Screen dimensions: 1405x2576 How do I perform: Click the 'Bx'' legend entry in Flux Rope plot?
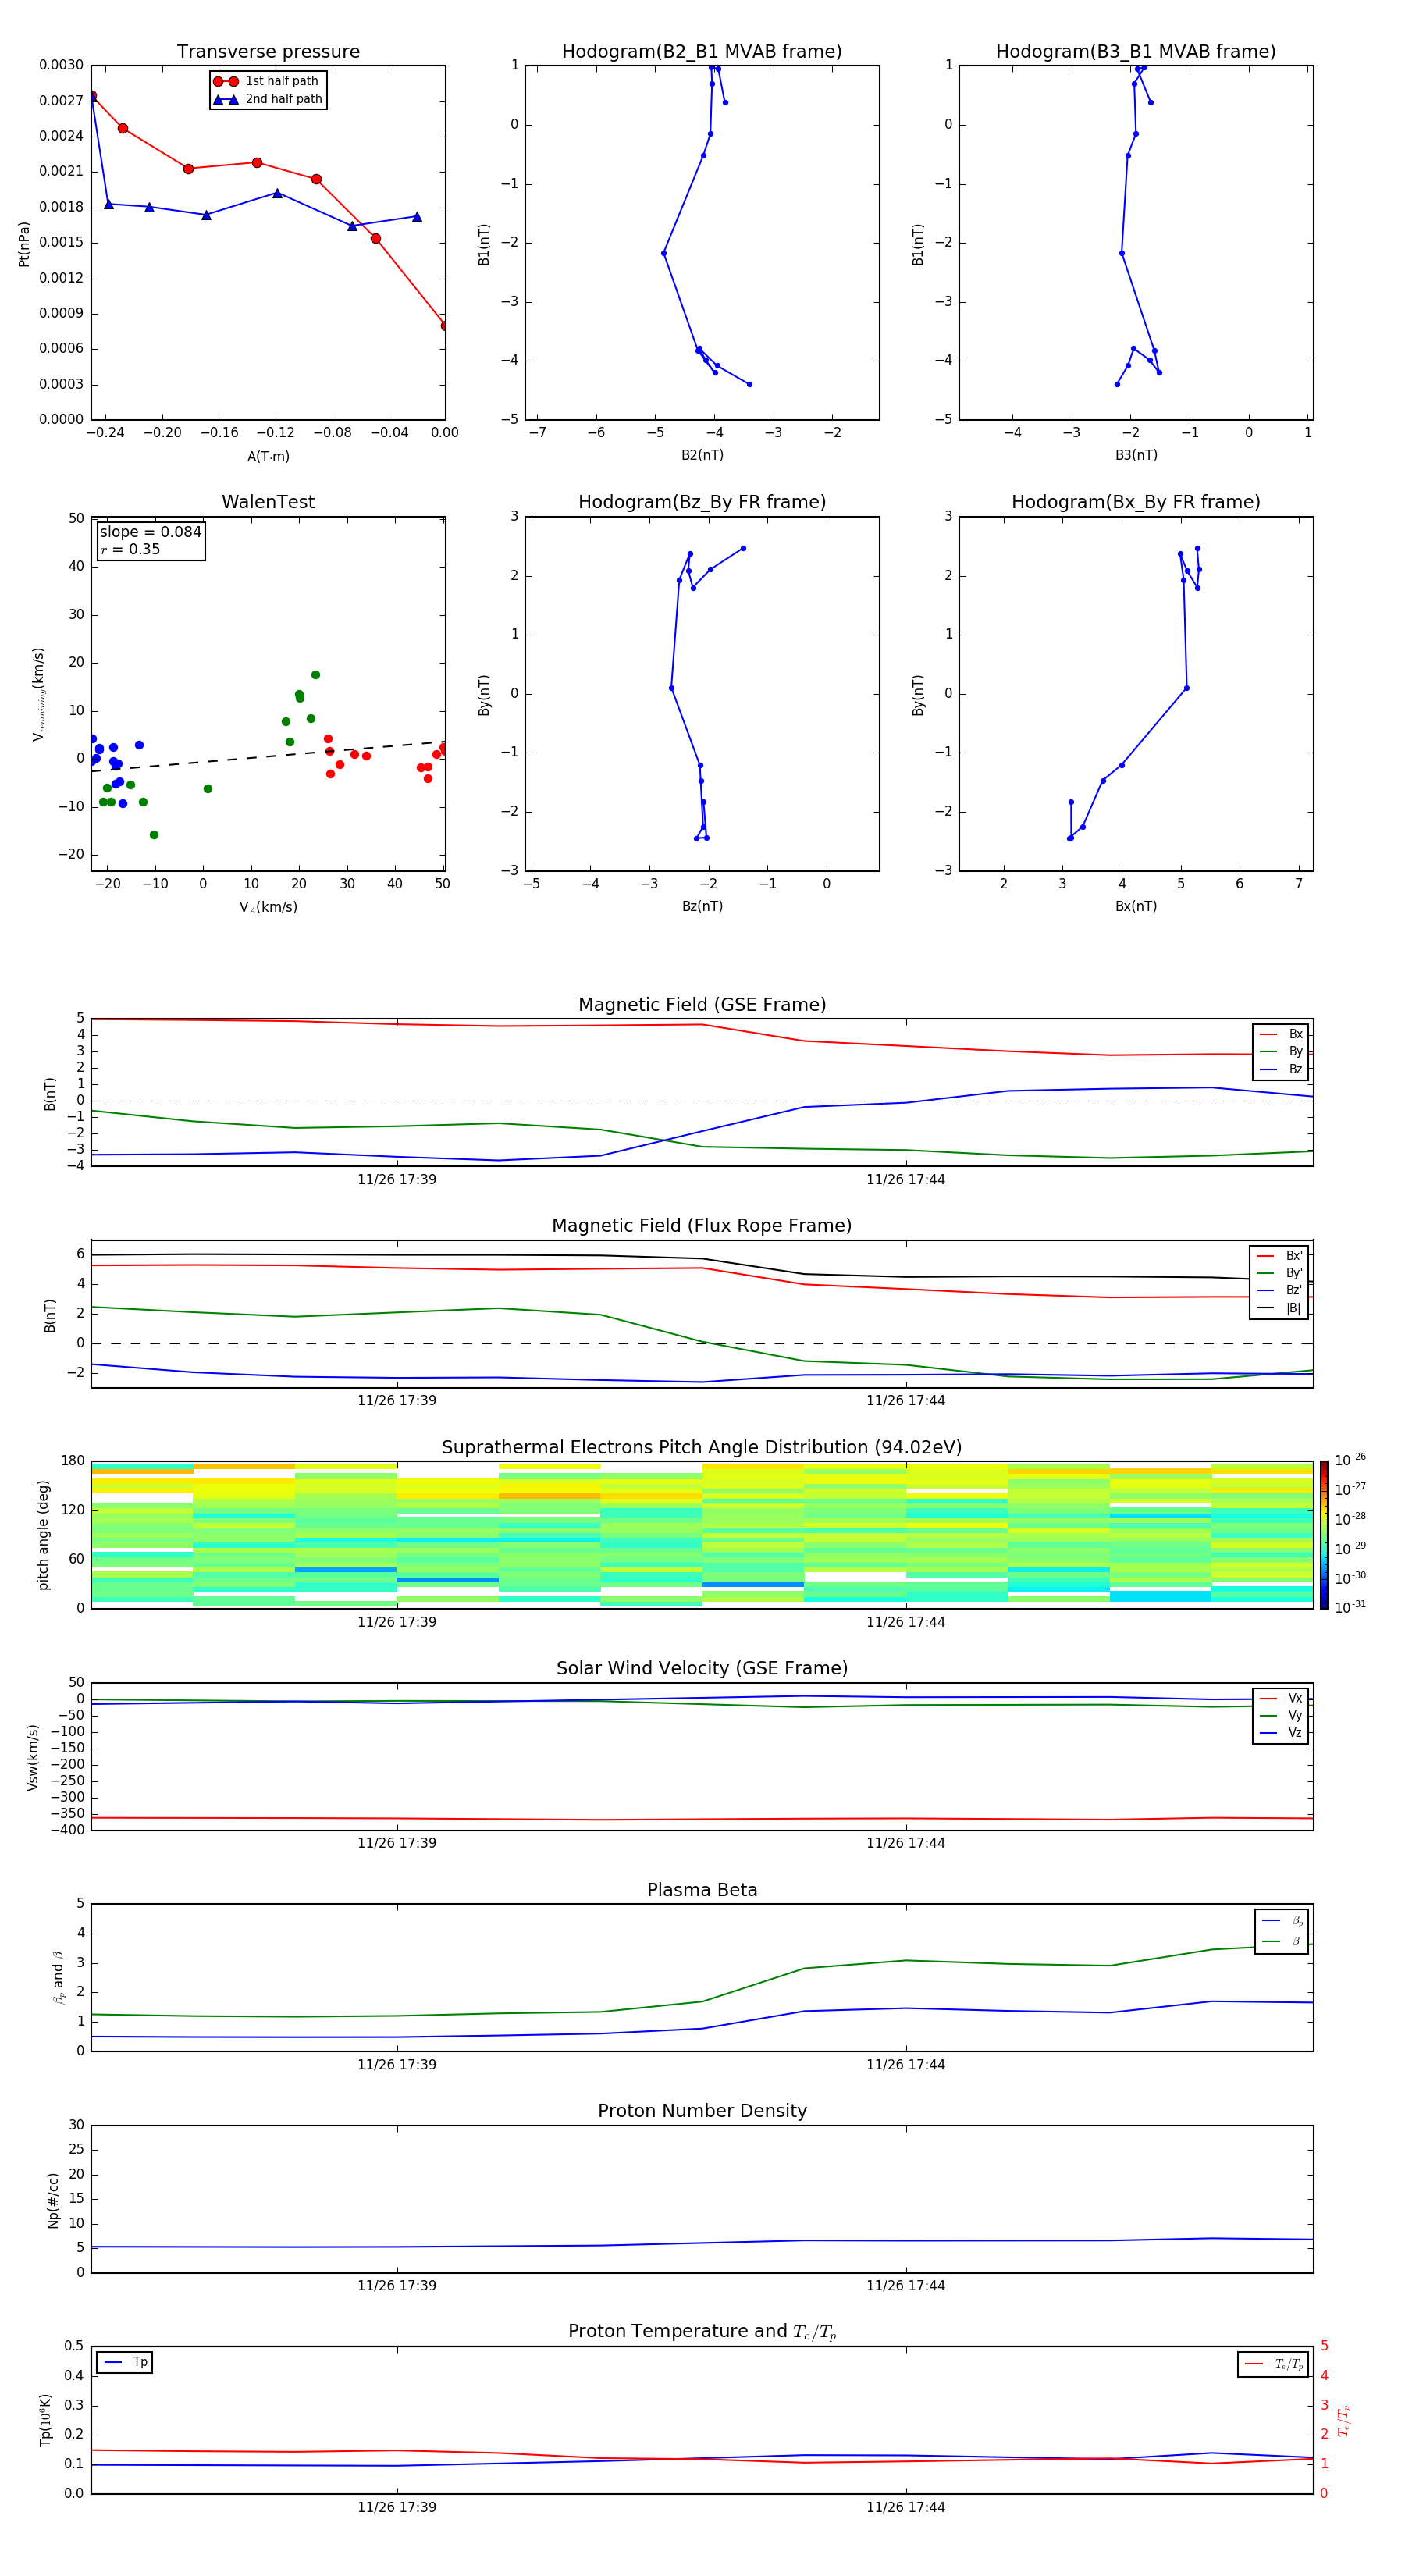[1279, 1256]
